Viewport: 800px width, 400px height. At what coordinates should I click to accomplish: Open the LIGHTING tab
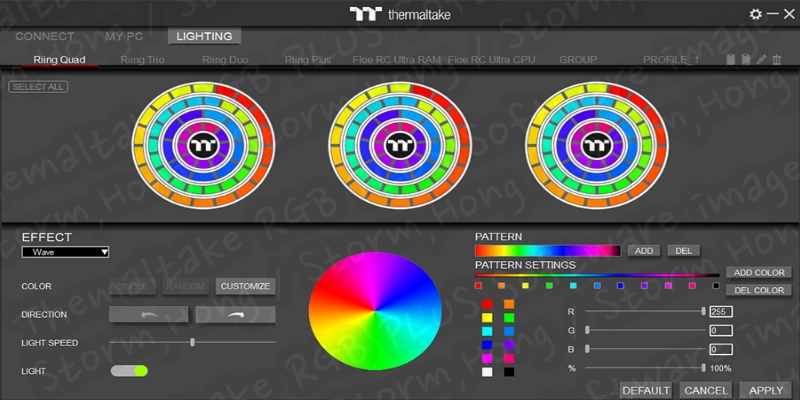click(204, 36)
